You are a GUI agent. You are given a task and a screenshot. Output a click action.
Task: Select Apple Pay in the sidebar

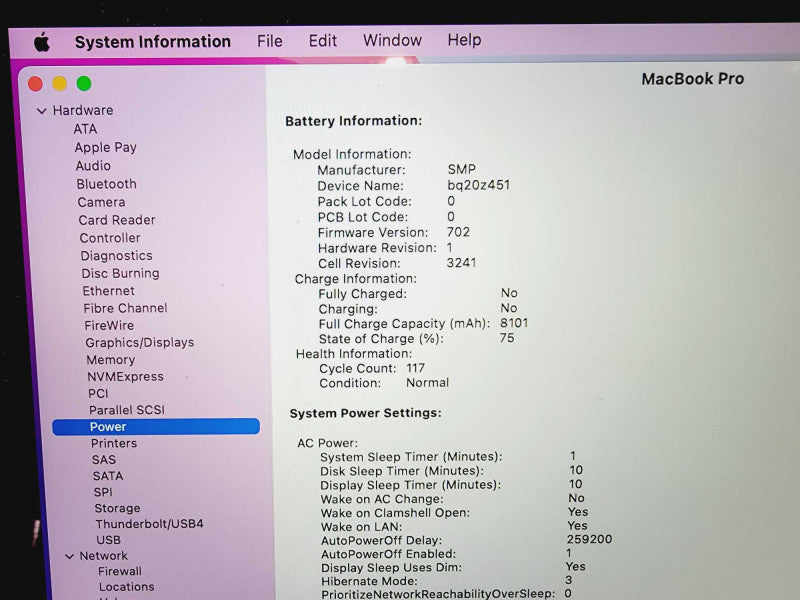[x=106, y=147]
